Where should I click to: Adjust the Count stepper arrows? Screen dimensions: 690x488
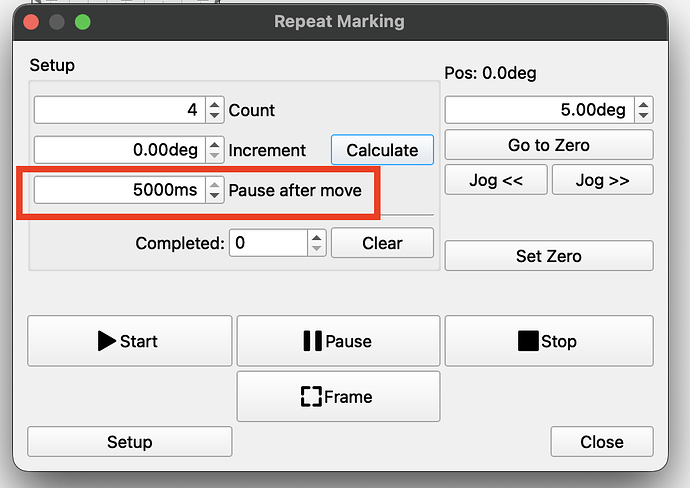tap(215, 110)
